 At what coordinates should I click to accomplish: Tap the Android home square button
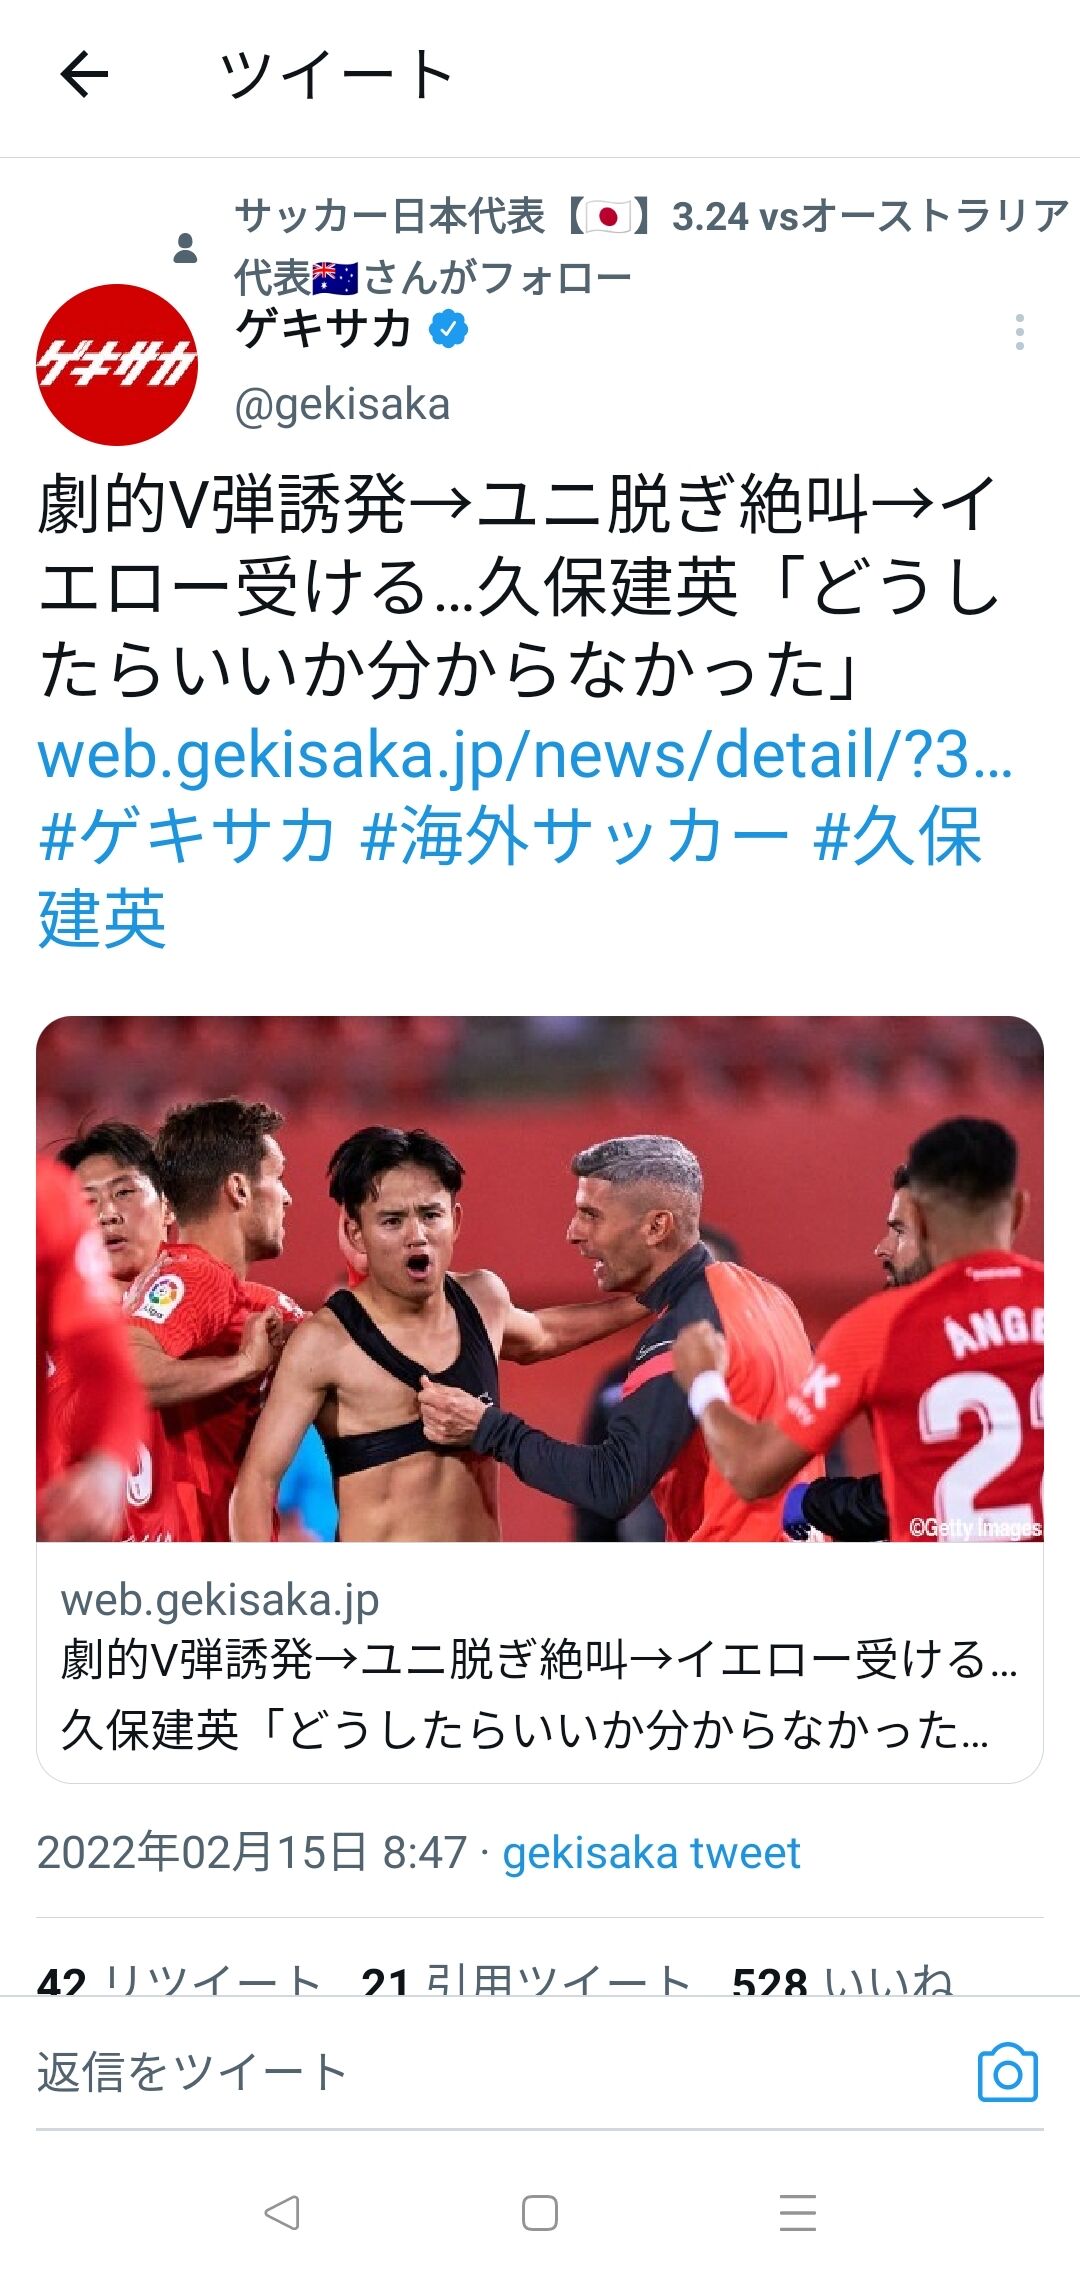pyautogui.click(x=540, y=2212)
